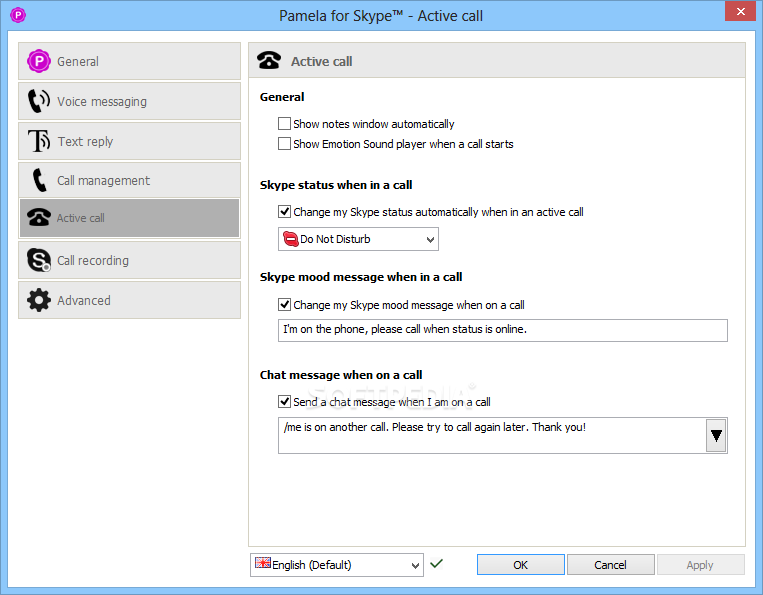Click the Skype Call recording icon
The height and width of the screenshot is (595, 763).
point(39,260)
